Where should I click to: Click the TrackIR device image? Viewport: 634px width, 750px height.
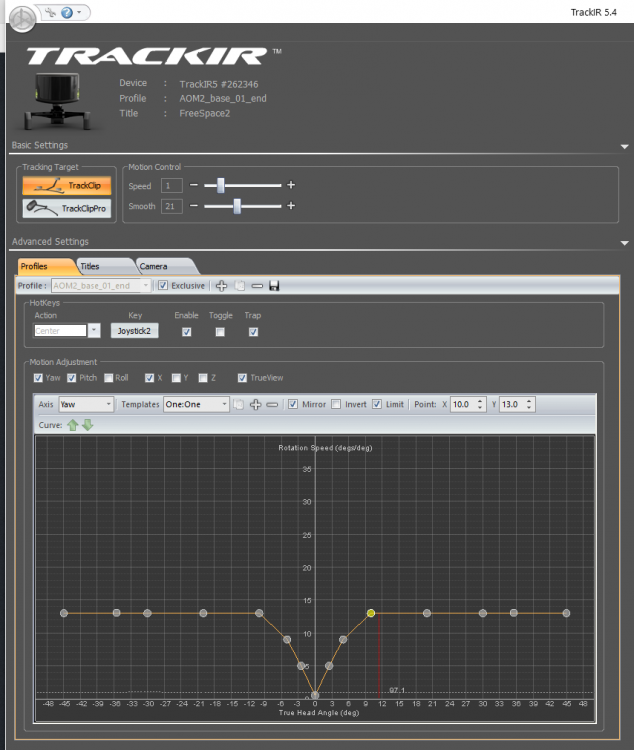[58, 101]
